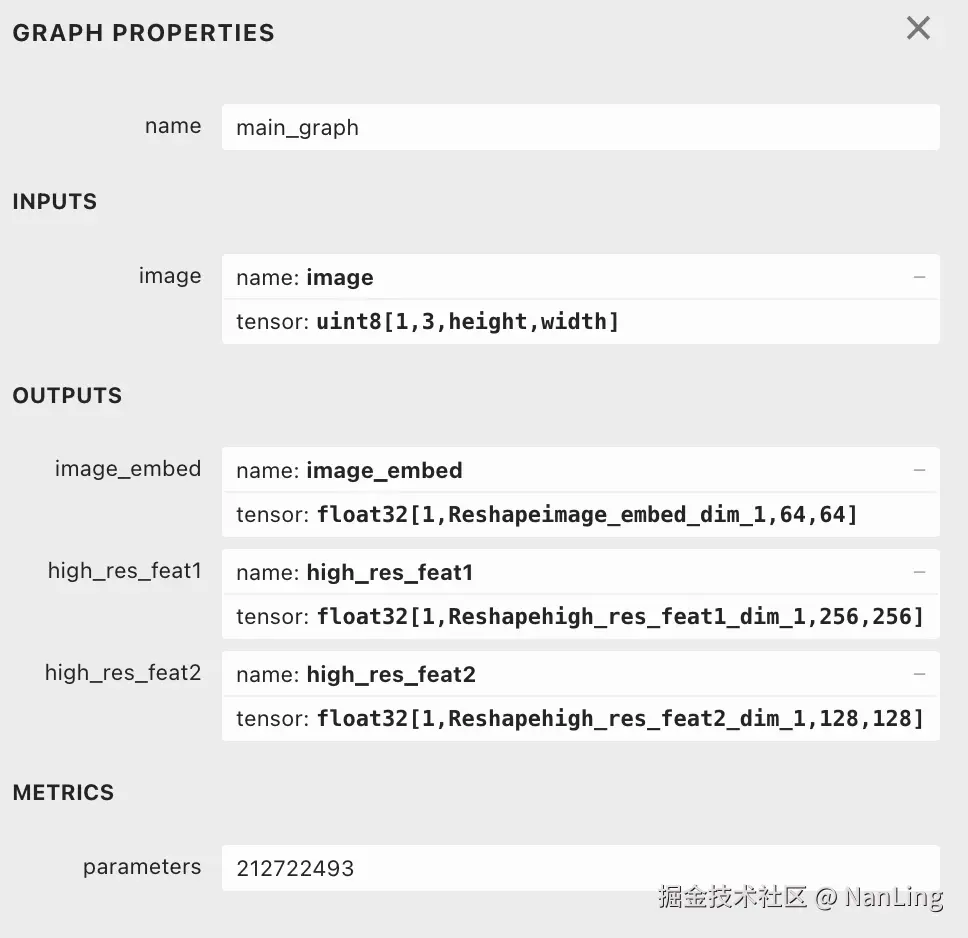The height and width of the screenshot is (938, 968).
Task: Click the main_graph name field
Action: click(580, 128)
